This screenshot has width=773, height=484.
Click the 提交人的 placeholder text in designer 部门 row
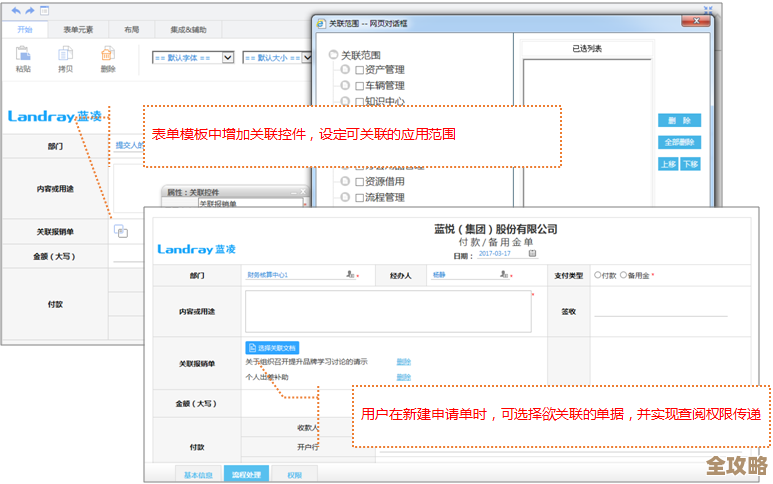129,145
